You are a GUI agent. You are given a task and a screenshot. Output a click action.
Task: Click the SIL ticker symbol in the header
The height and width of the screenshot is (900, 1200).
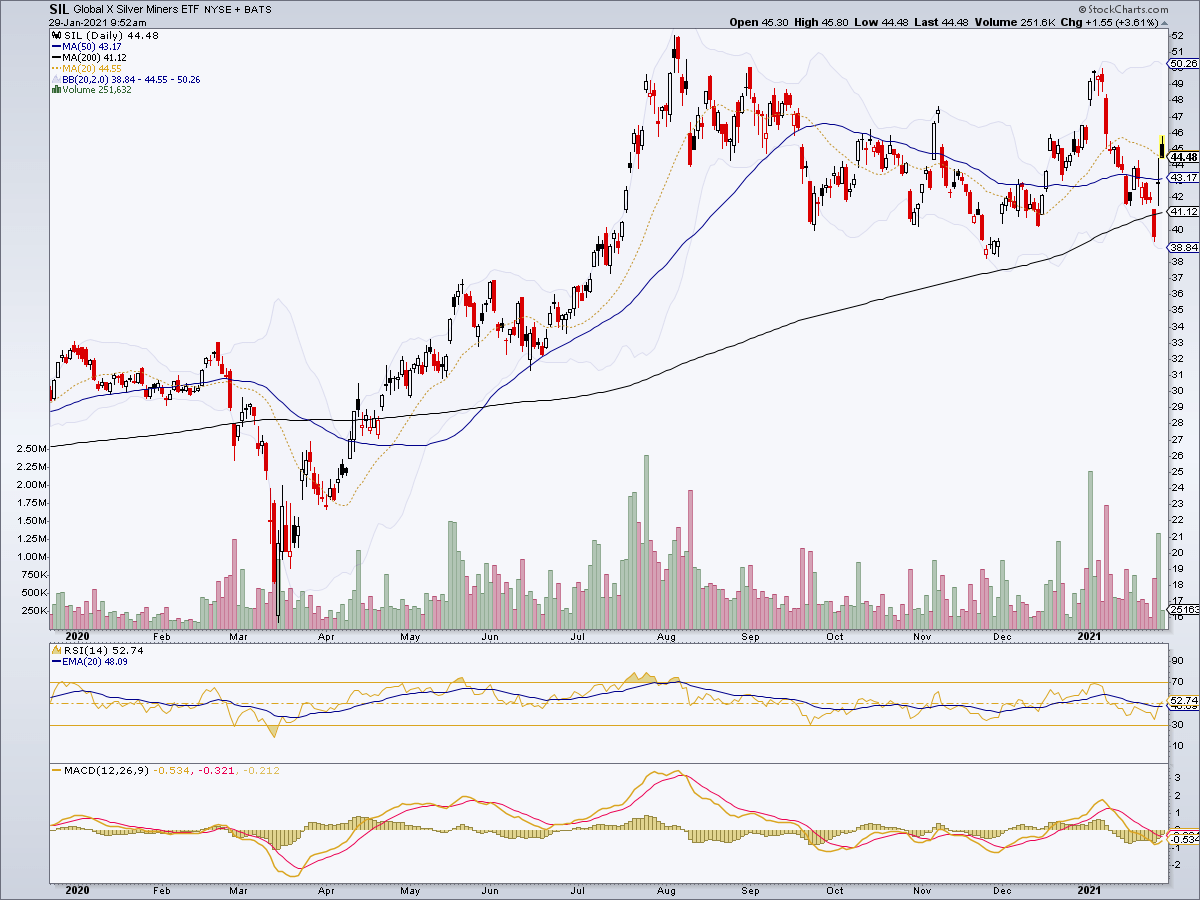(60, 8)
